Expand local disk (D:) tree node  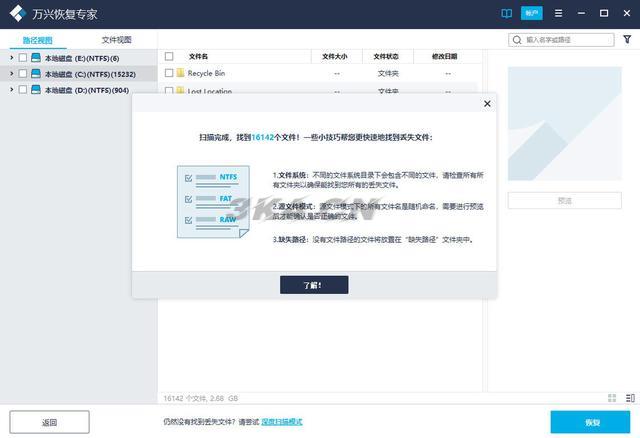coord(11,90)
